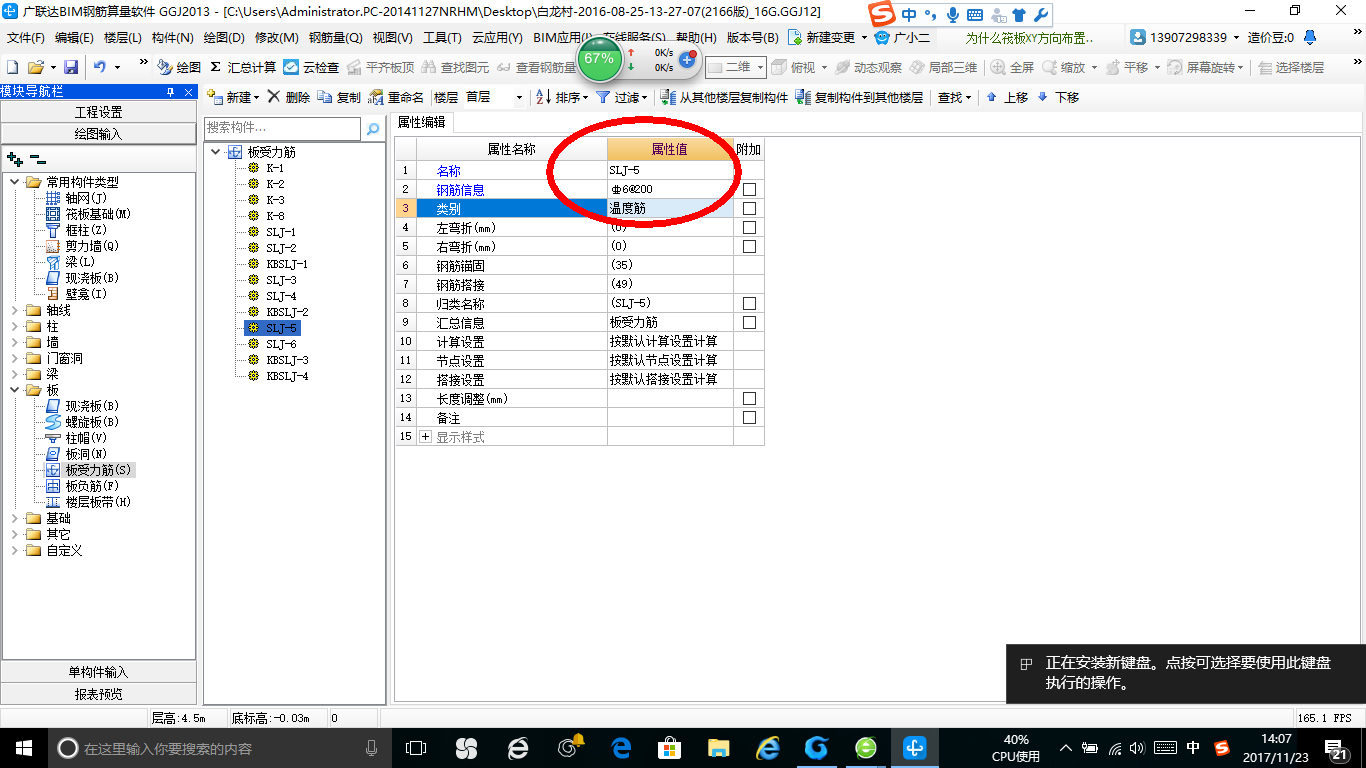Click the 局部三维 partial 3D tool
This screenshot has width=1366, height=768.
tap(943, 67)
